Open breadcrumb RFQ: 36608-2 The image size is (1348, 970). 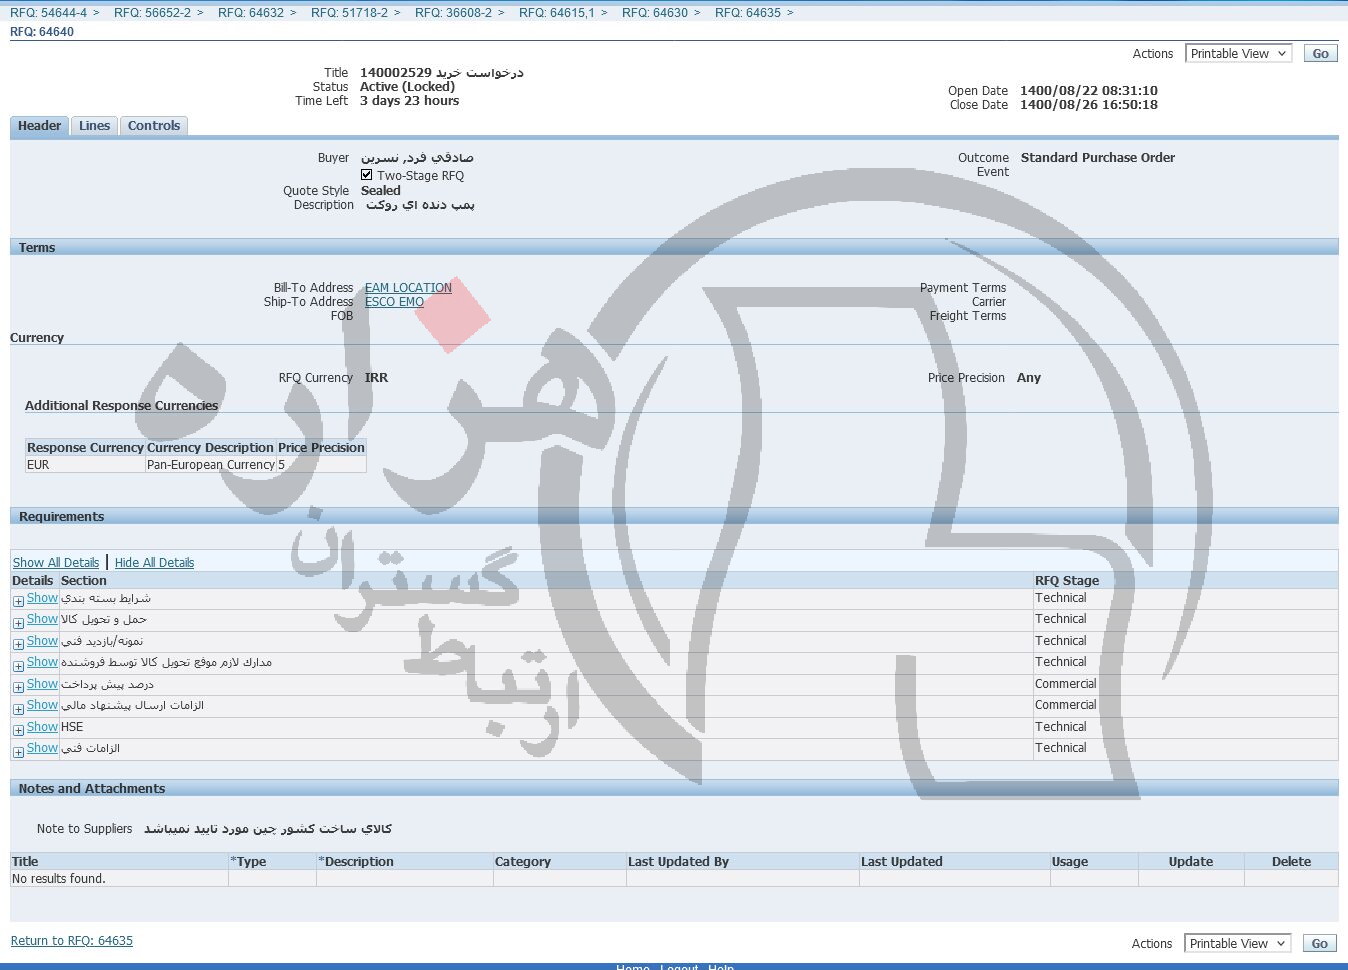(453, 13)
